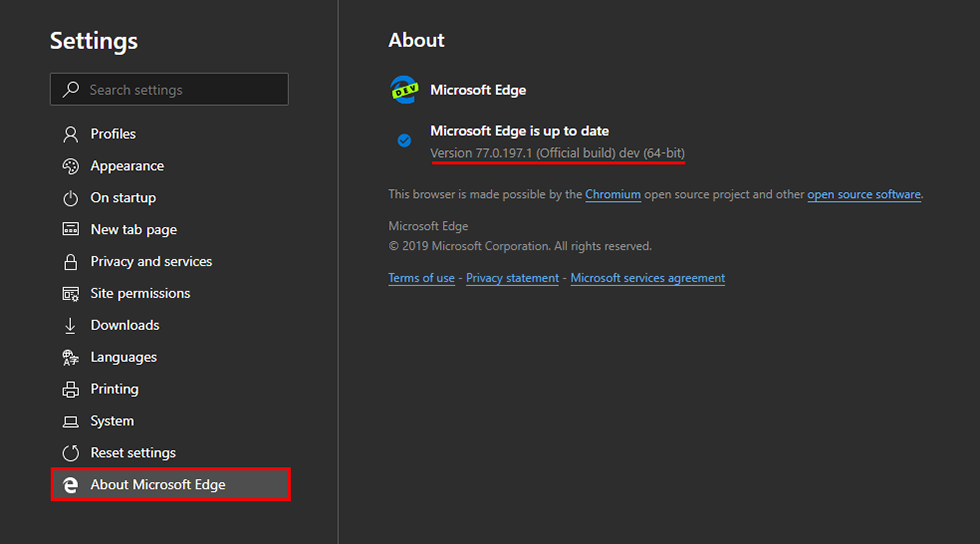Click the Version 77.0.197.1 text
Screen dimensions: 980x544
[558, 153]
